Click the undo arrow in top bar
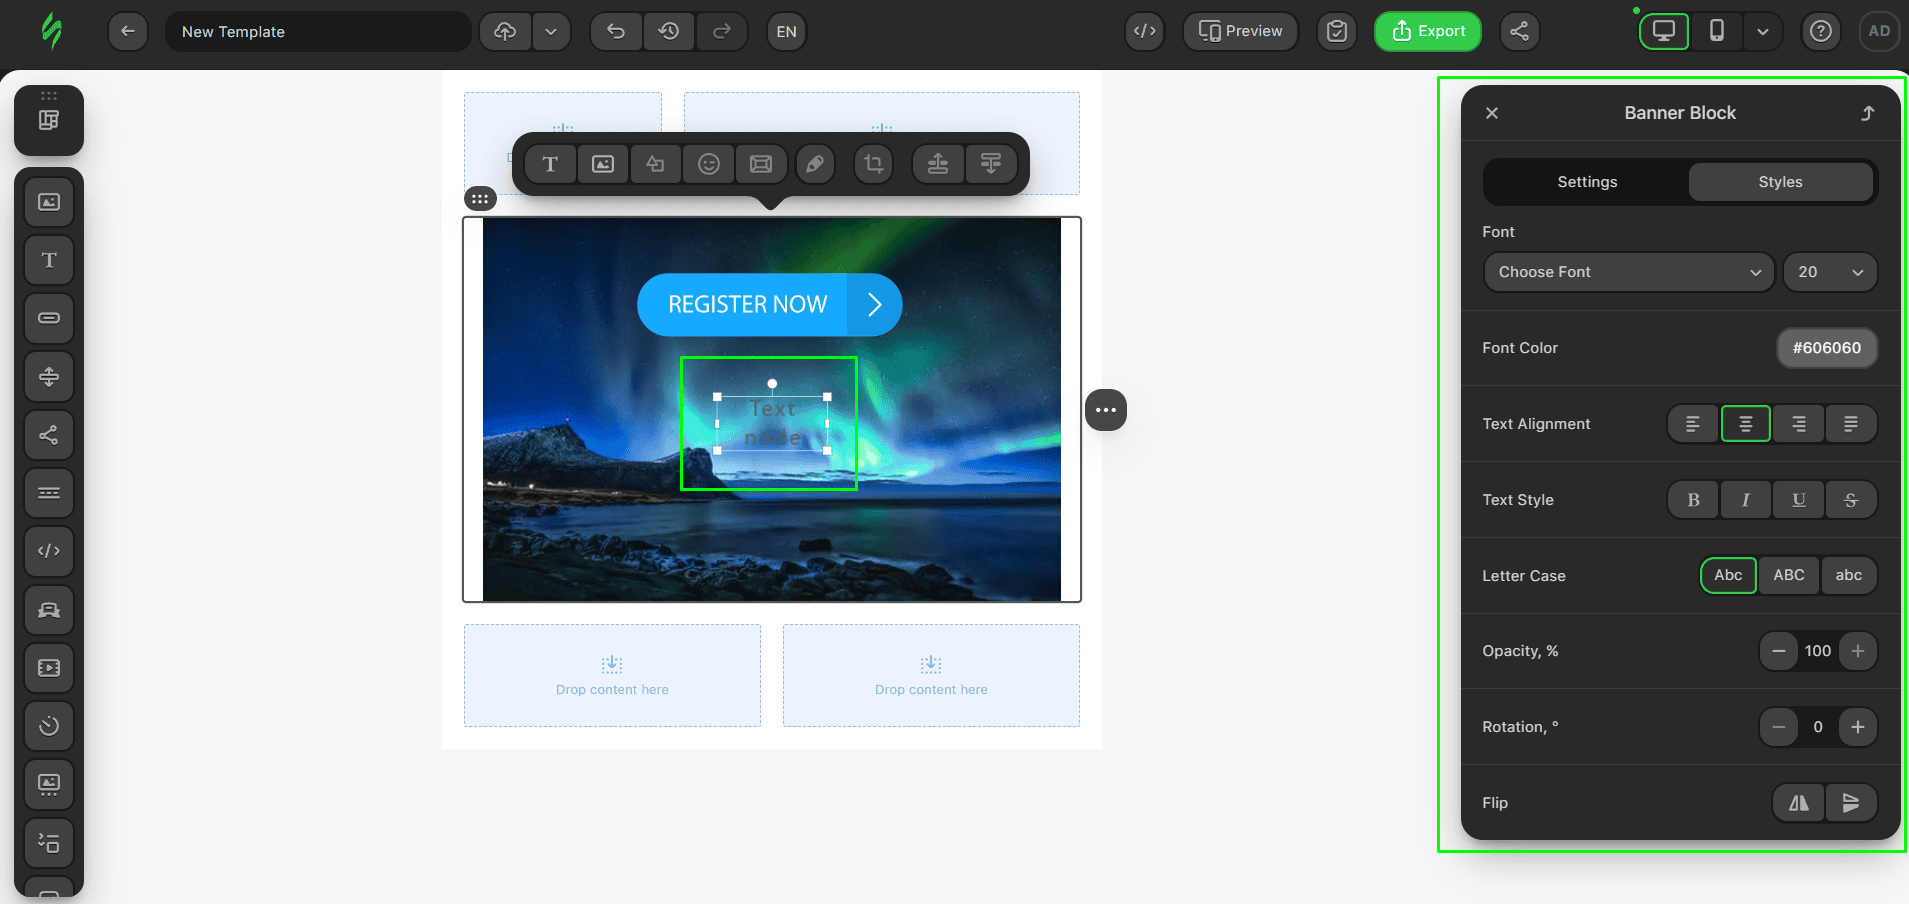 point(616,31)
